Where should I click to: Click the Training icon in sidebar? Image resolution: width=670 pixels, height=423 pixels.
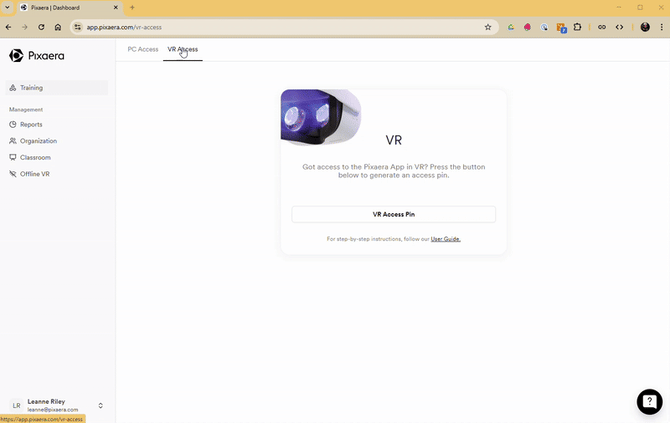pyautogui.click(x=13, y=88)
